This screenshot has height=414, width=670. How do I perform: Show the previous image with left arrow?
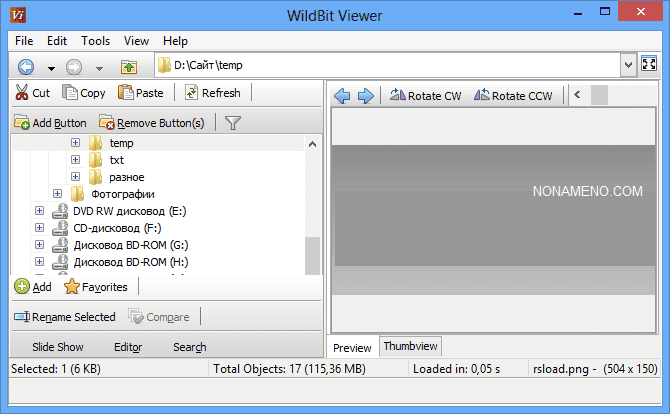coord(342,96)
